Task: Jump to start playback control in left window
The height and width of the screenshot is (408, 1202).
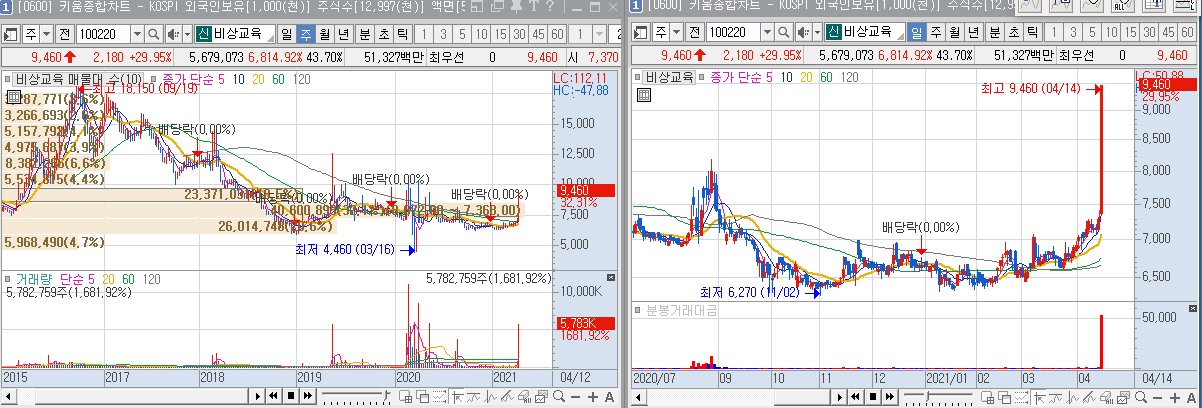Action: pos(273,397)
